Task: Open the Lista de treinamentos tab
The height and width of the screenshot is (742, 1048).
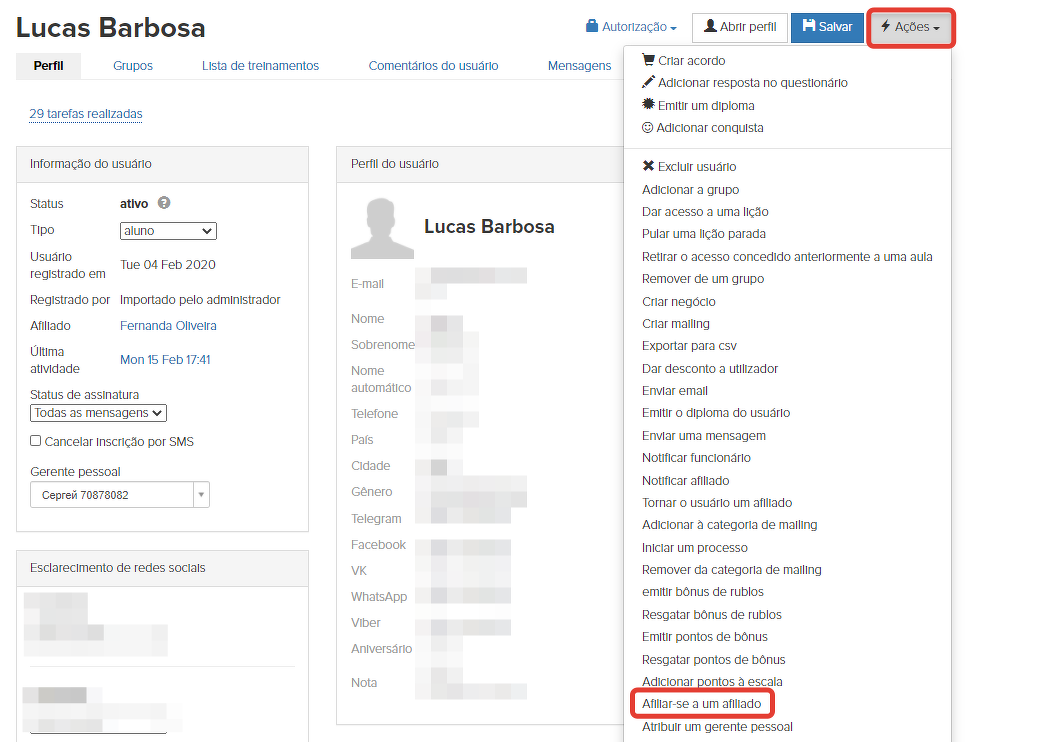Action: pos(260,66)
